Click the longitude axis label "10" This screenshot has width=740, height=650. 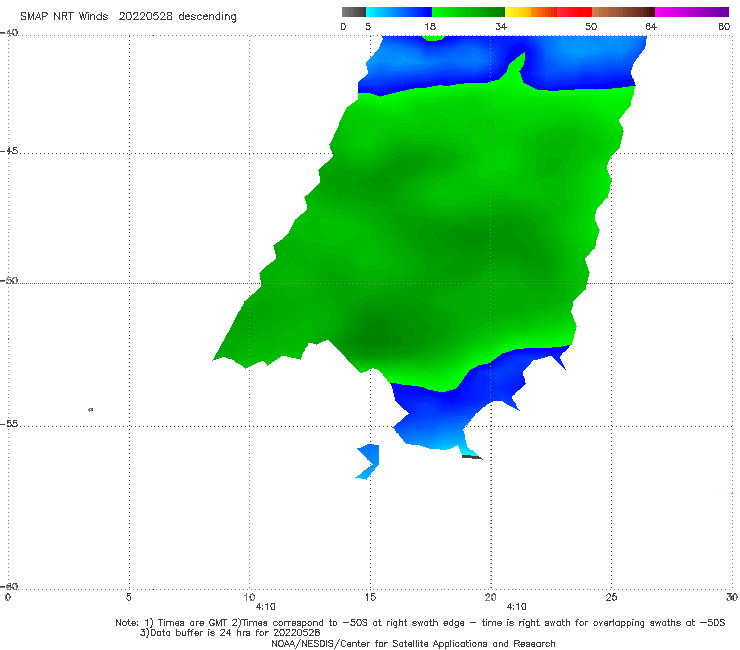(x=250, y=598)
